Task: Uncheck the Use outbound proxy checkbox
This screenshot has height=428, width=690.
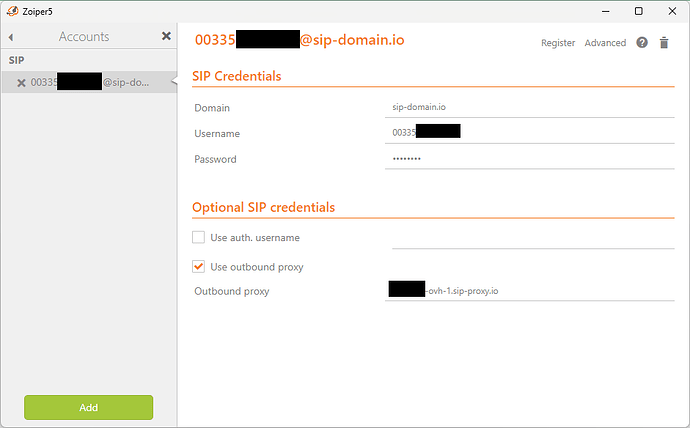Action: click(x=198, y=267)
